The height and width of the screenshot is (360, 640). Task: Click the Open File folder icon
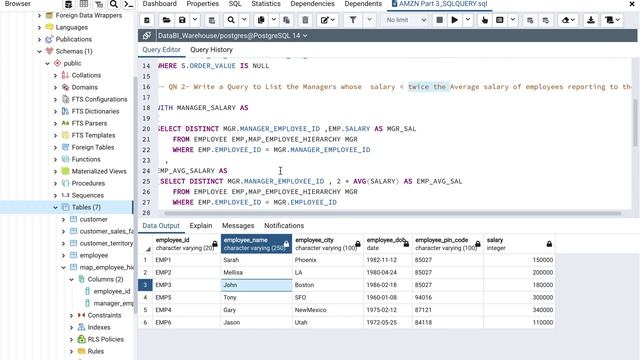tap(167, 20)
